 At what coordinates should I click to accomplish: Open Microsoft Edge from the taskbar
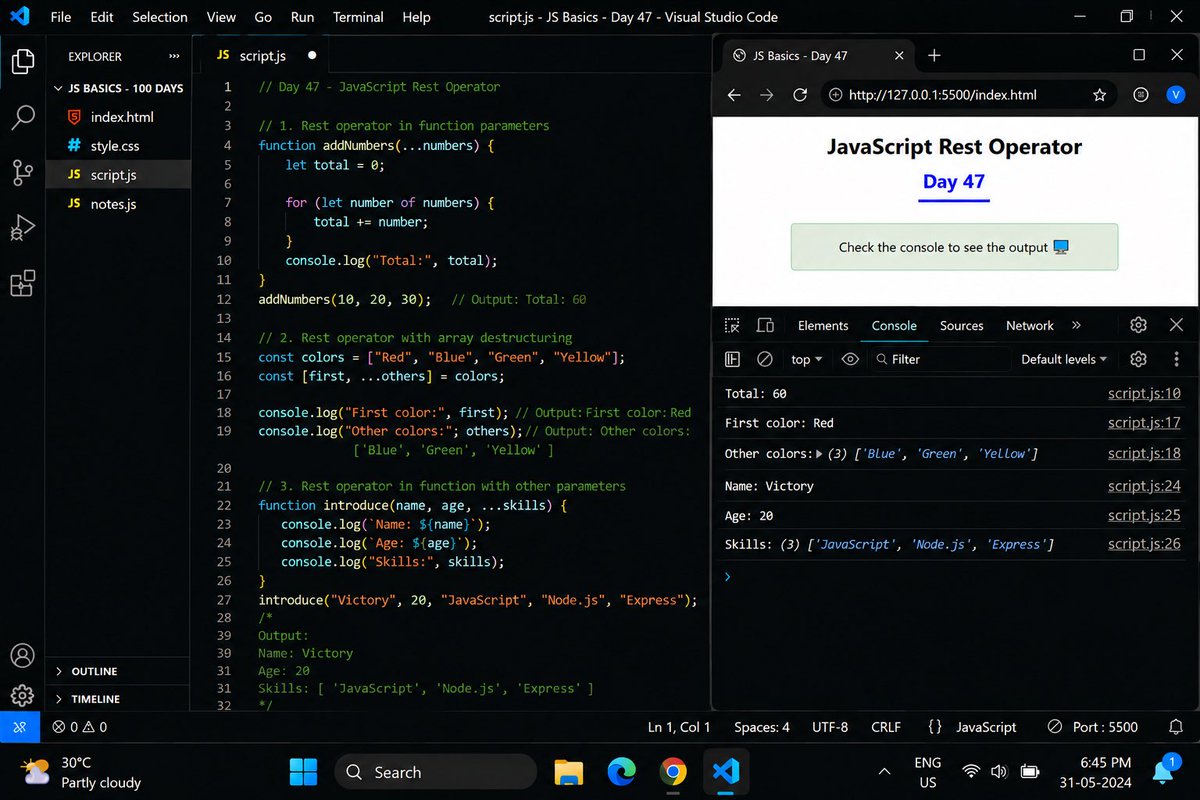(x=621, y=772)
